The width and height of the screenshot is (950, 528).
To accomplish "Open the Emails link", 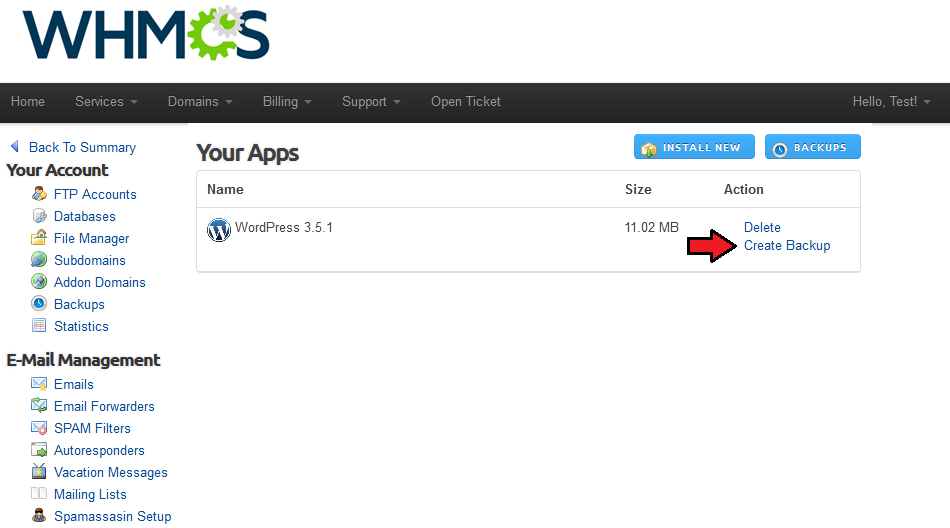I will (74, 384).
